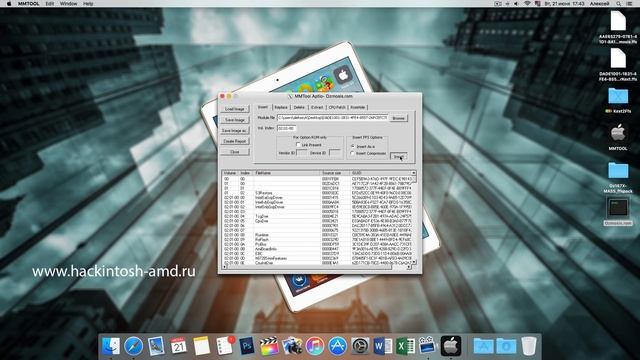Click the Vol. Index input field

click(287, 128)
